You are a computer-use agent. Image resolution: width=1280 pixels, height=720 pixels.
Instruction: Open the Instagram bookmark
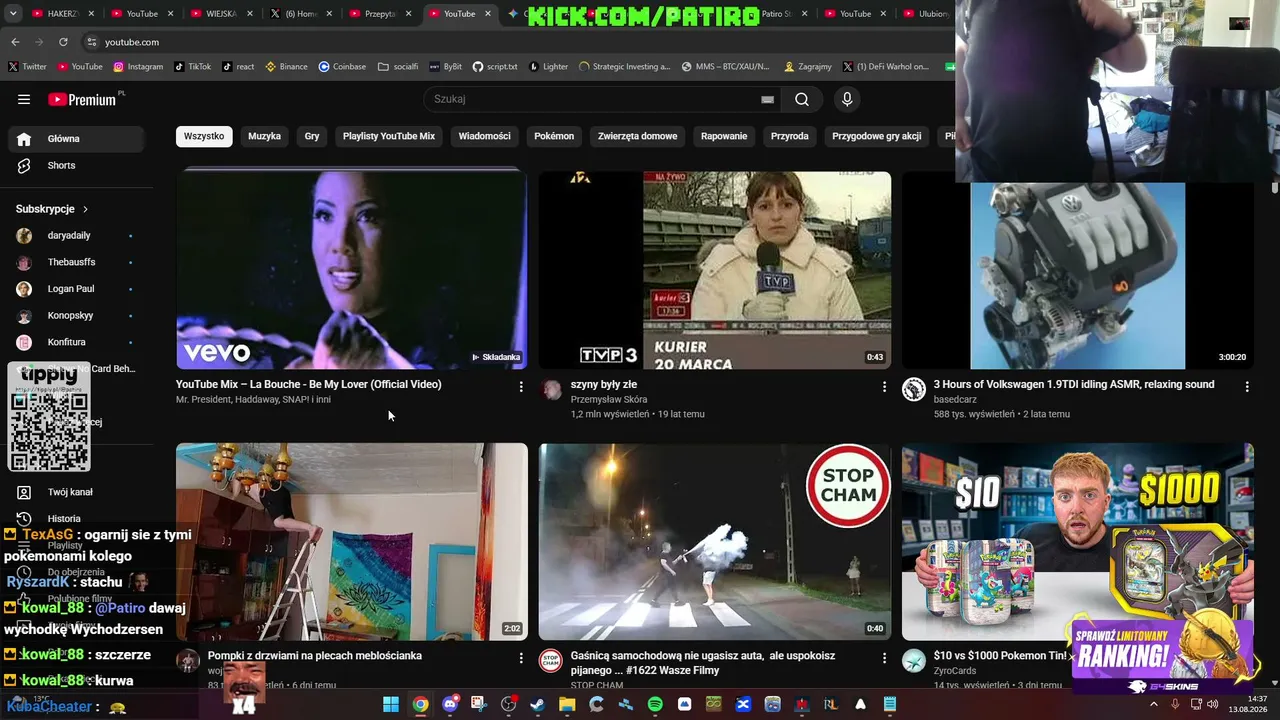pos(138,67)
